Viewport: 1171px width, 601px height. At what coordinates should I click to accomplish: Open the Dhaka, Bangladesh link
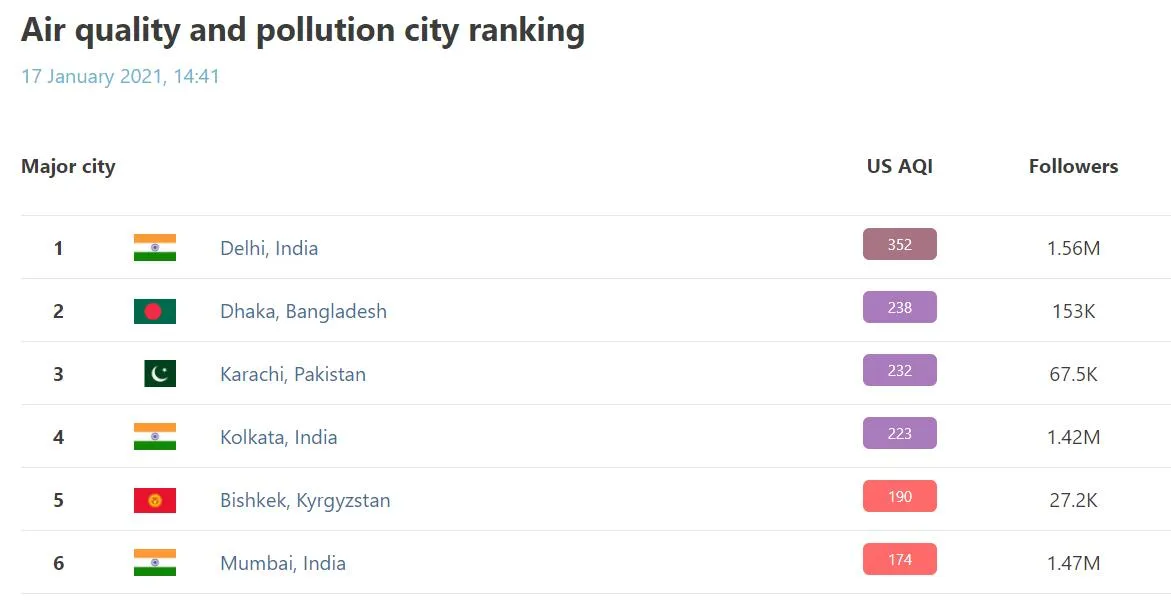point(303,311)
